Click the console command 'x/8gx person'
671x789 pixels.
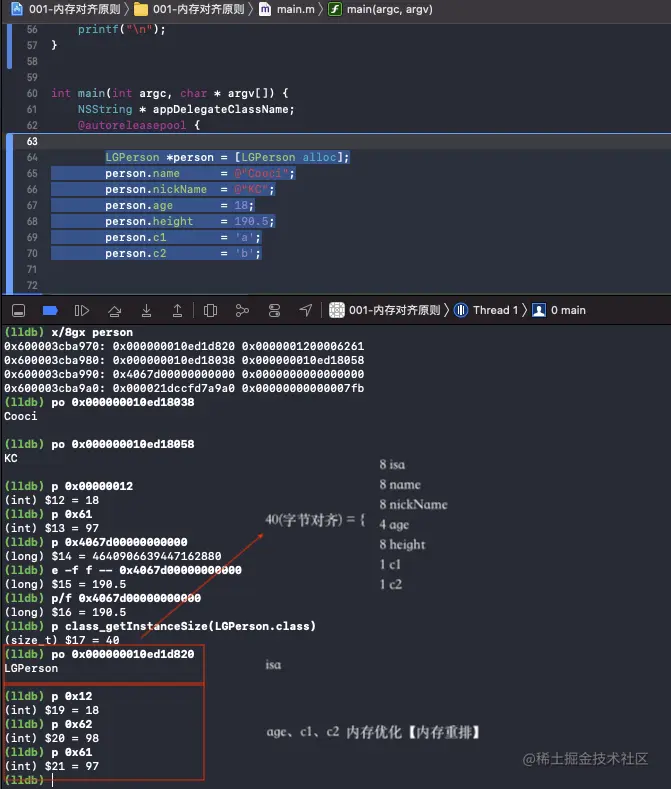pyautogui.click(x=92, y=333)
